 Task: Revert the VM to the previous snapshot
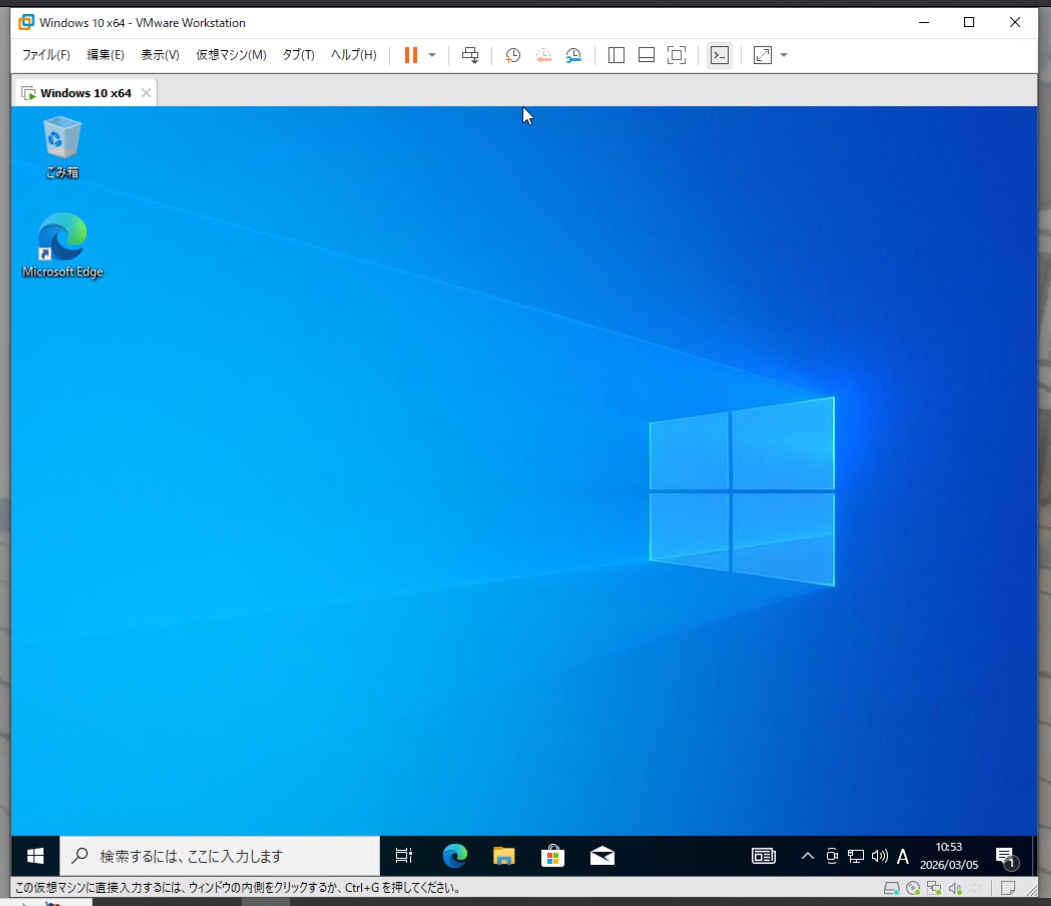pyautogui.click(x=543, y=55)
